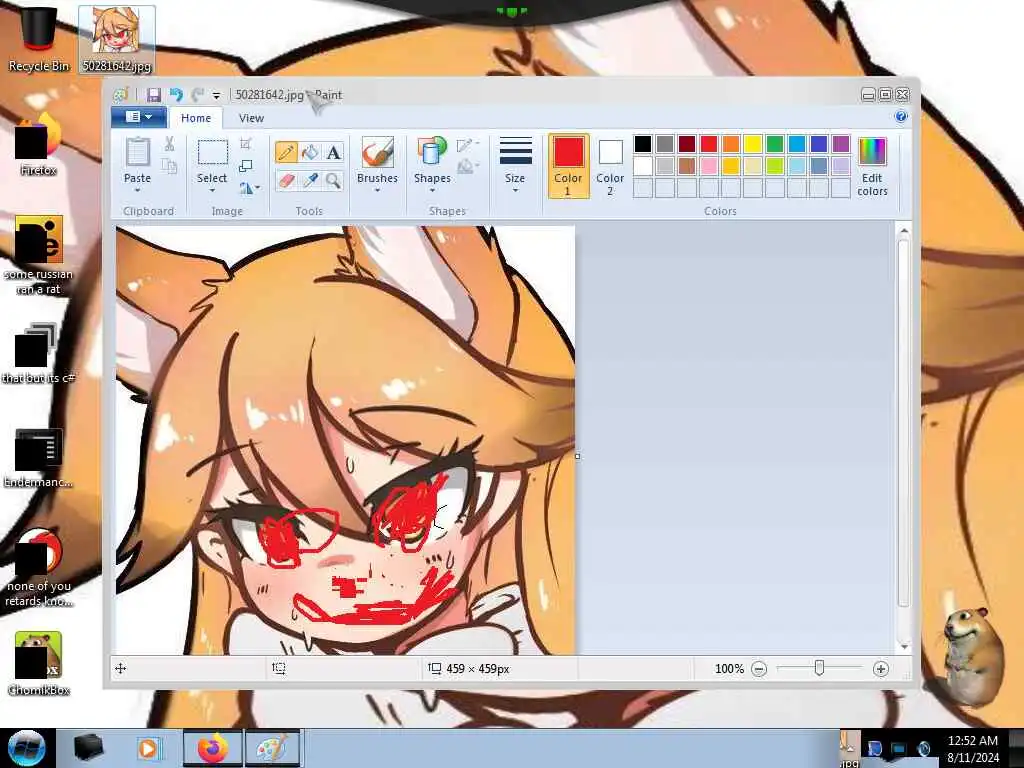Switch to the Home ribbon tab
This screenshot has height=768, width=1024.
pos(196,118)
